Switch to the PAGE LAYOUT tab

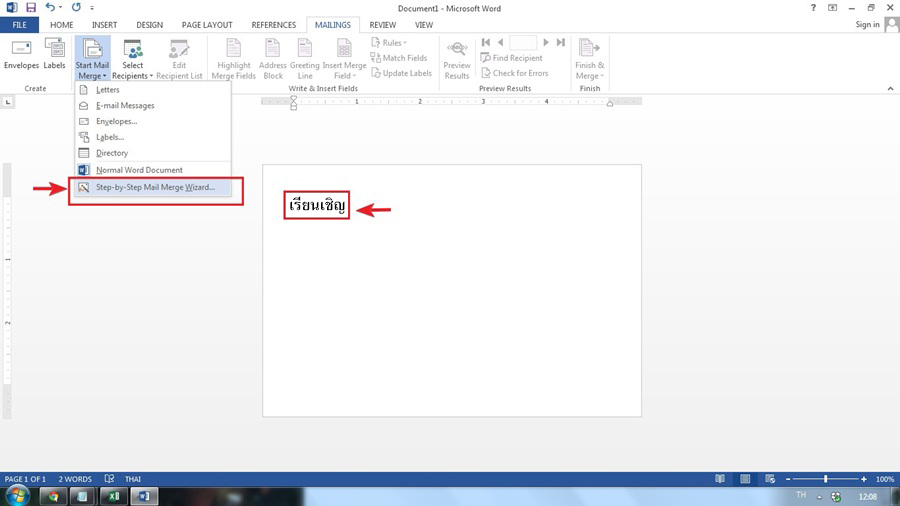click(207, 25)
